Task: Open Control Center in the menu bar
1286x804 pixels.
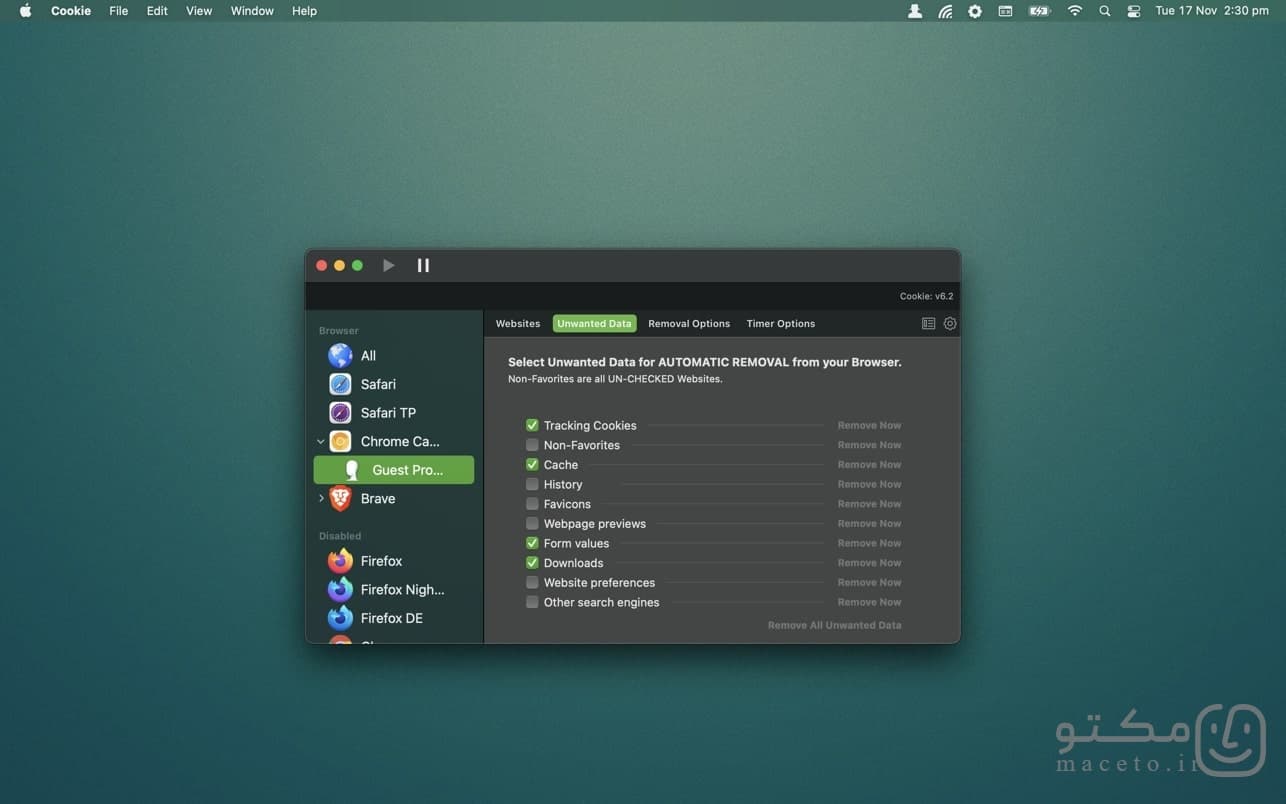Action: [1133, 11]
